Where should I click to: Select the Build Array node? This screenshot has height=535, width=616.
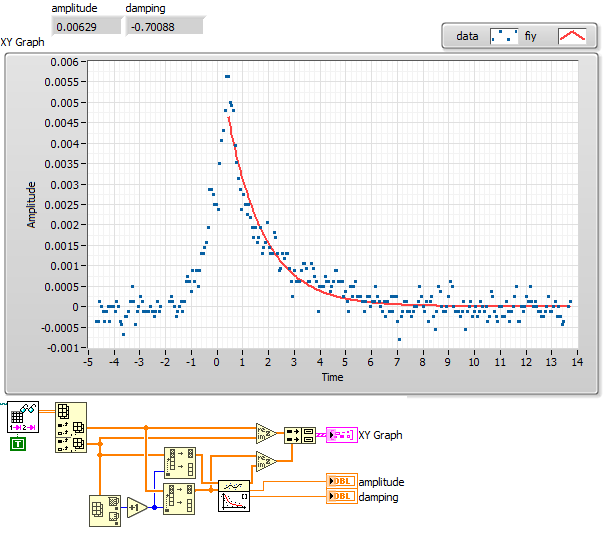tap(300, 436)
